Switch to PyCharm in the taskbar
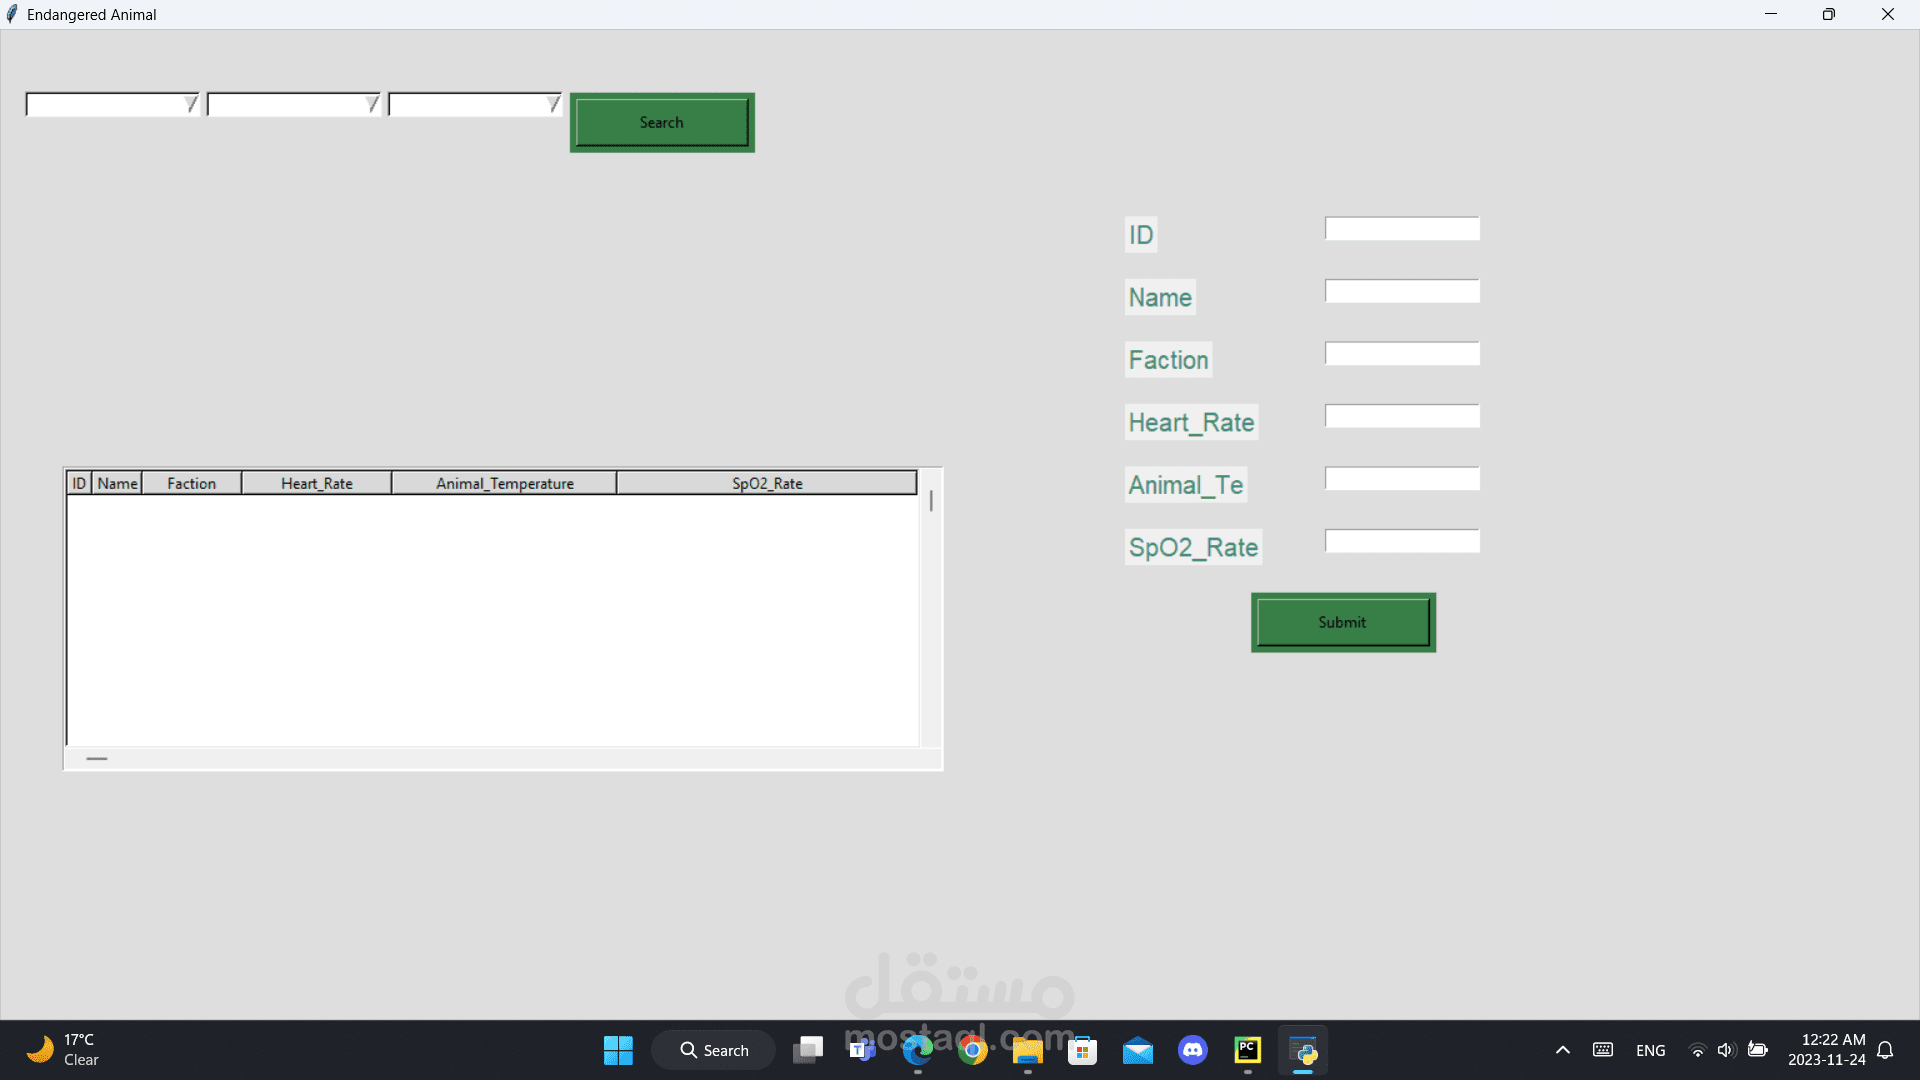This screenshot has width=1920, height=1080. coord(1247,1050)
